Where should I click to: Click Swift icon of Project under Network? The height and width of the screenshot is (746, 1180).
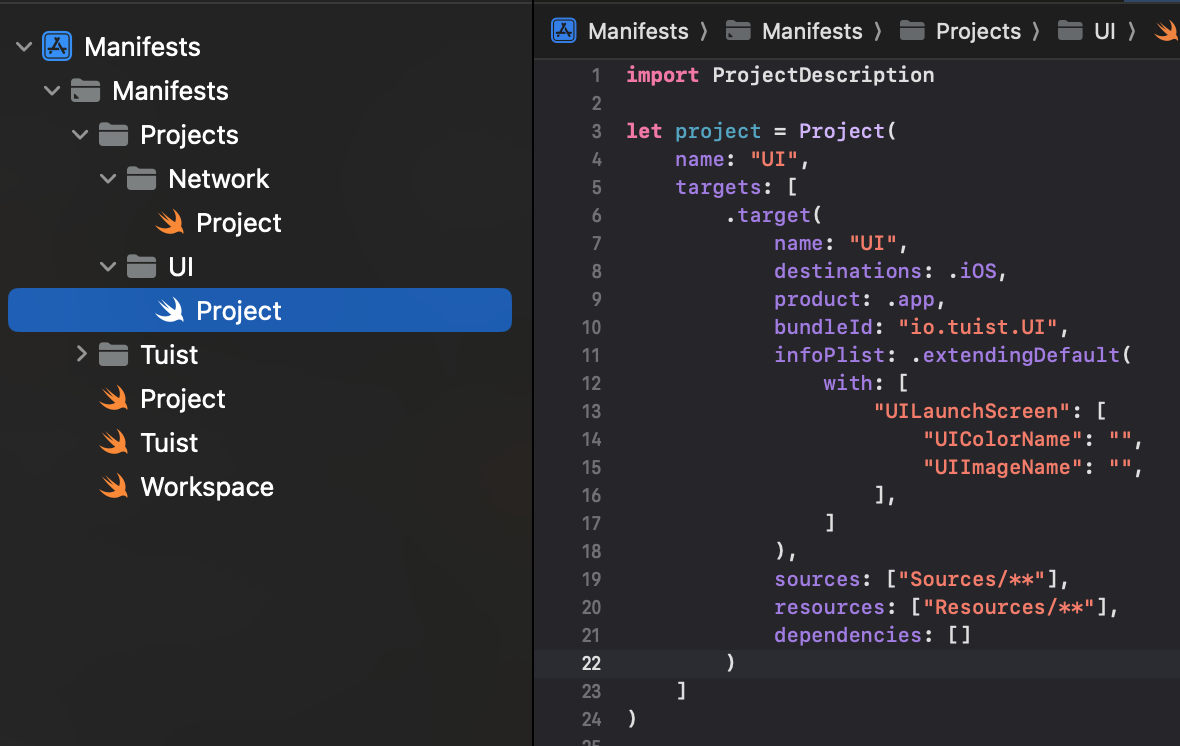pyautogui.click(x=170, y=222)
